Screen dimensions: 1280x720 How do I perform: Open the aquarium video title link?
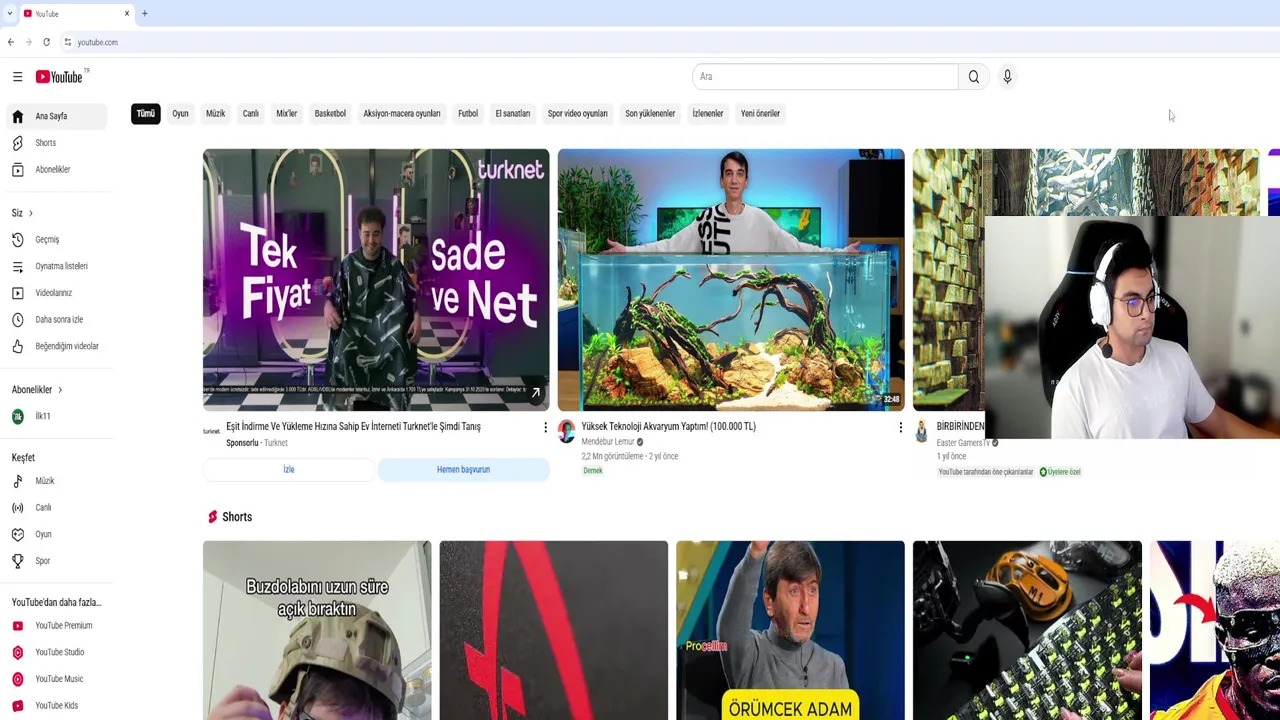pyautogui.click(x=668, y=427)
